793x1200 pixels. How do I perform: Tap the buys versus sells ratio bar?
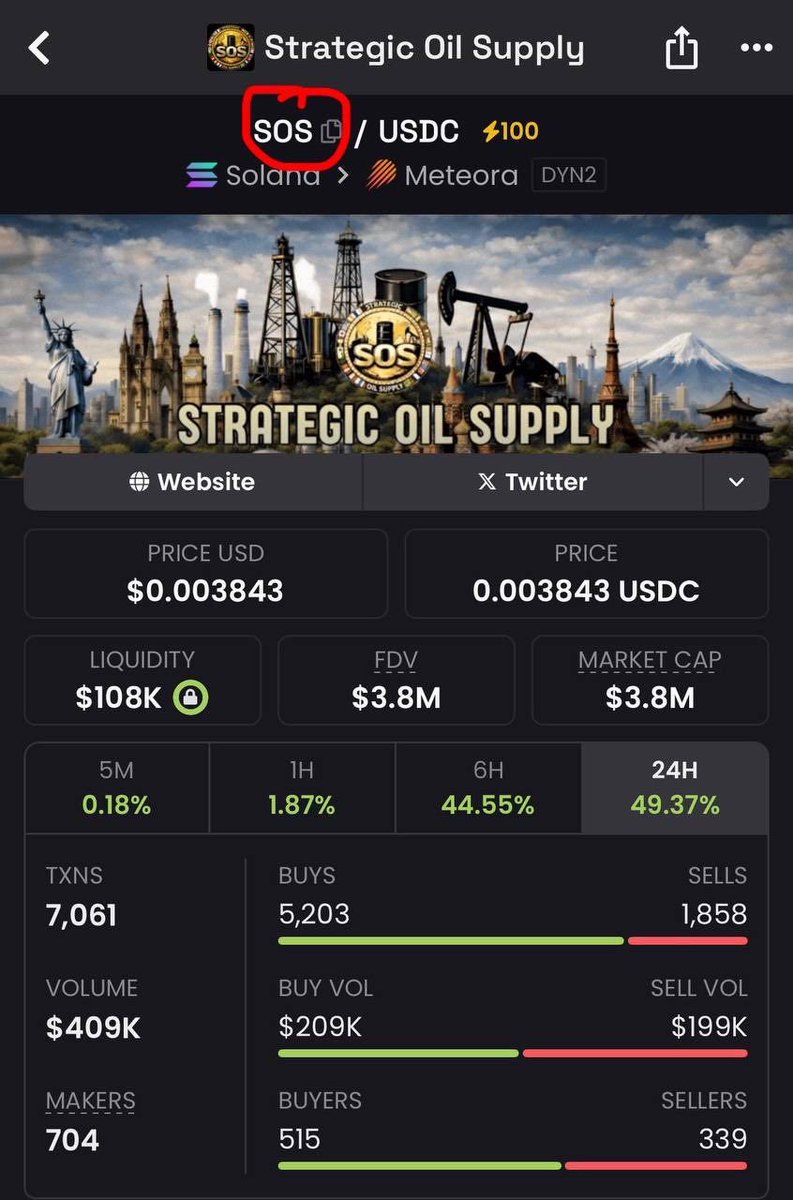click(512, 941)
